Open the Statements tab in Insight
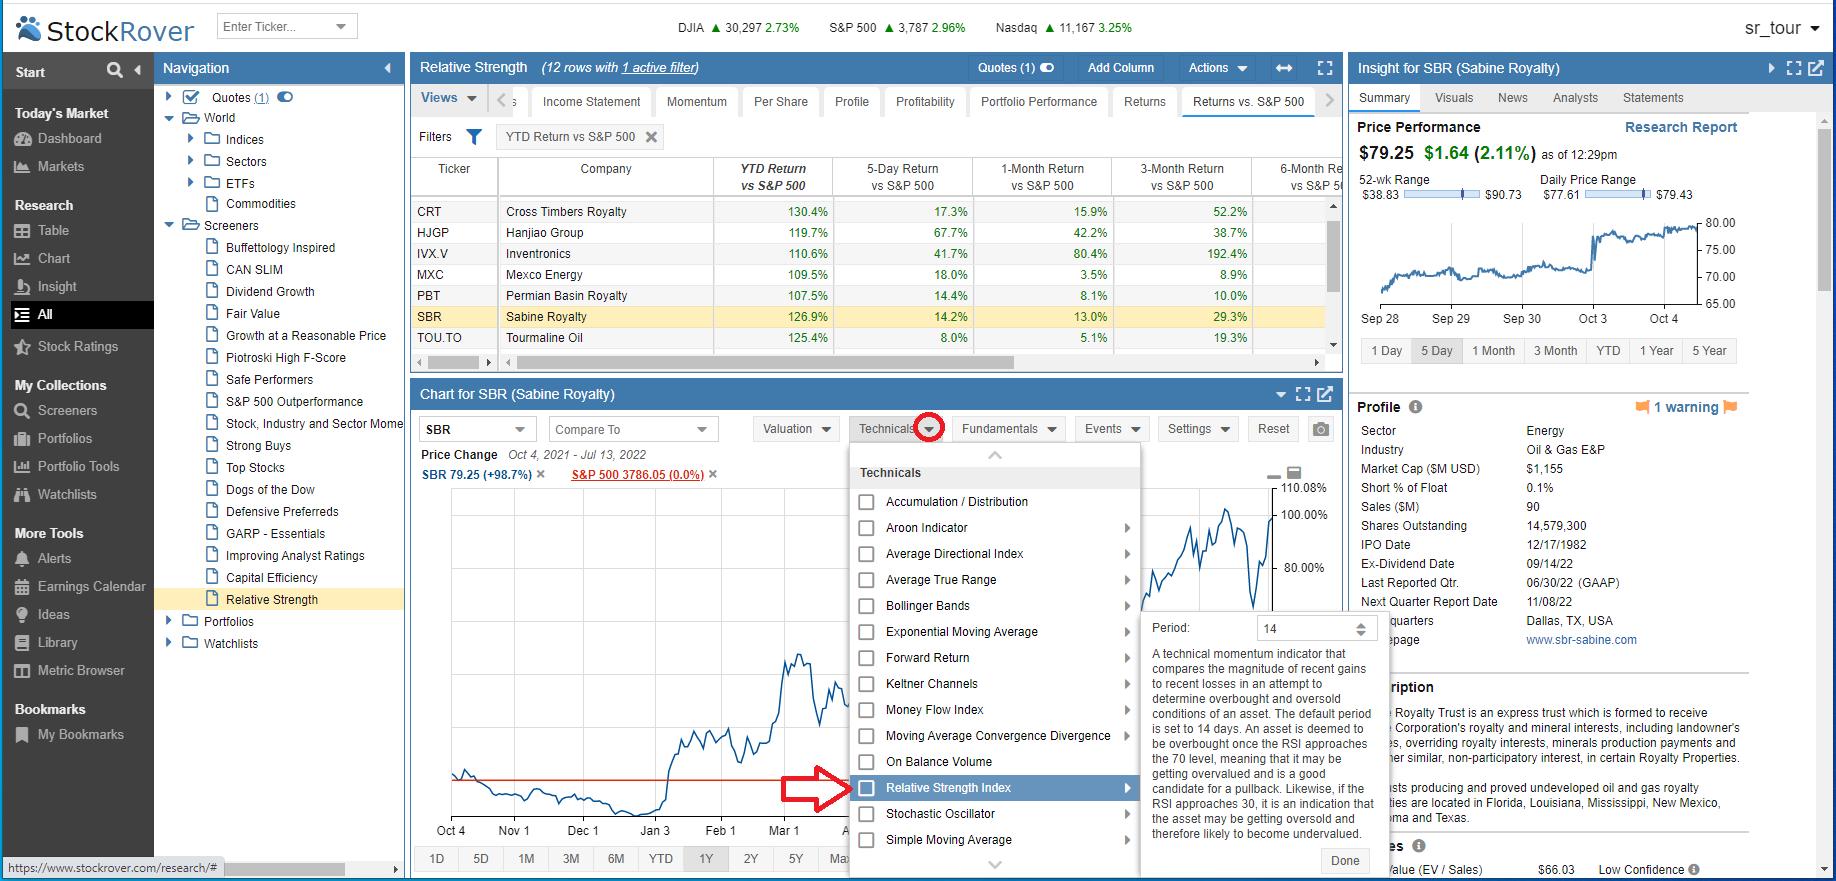 [x=1653, y=98]
